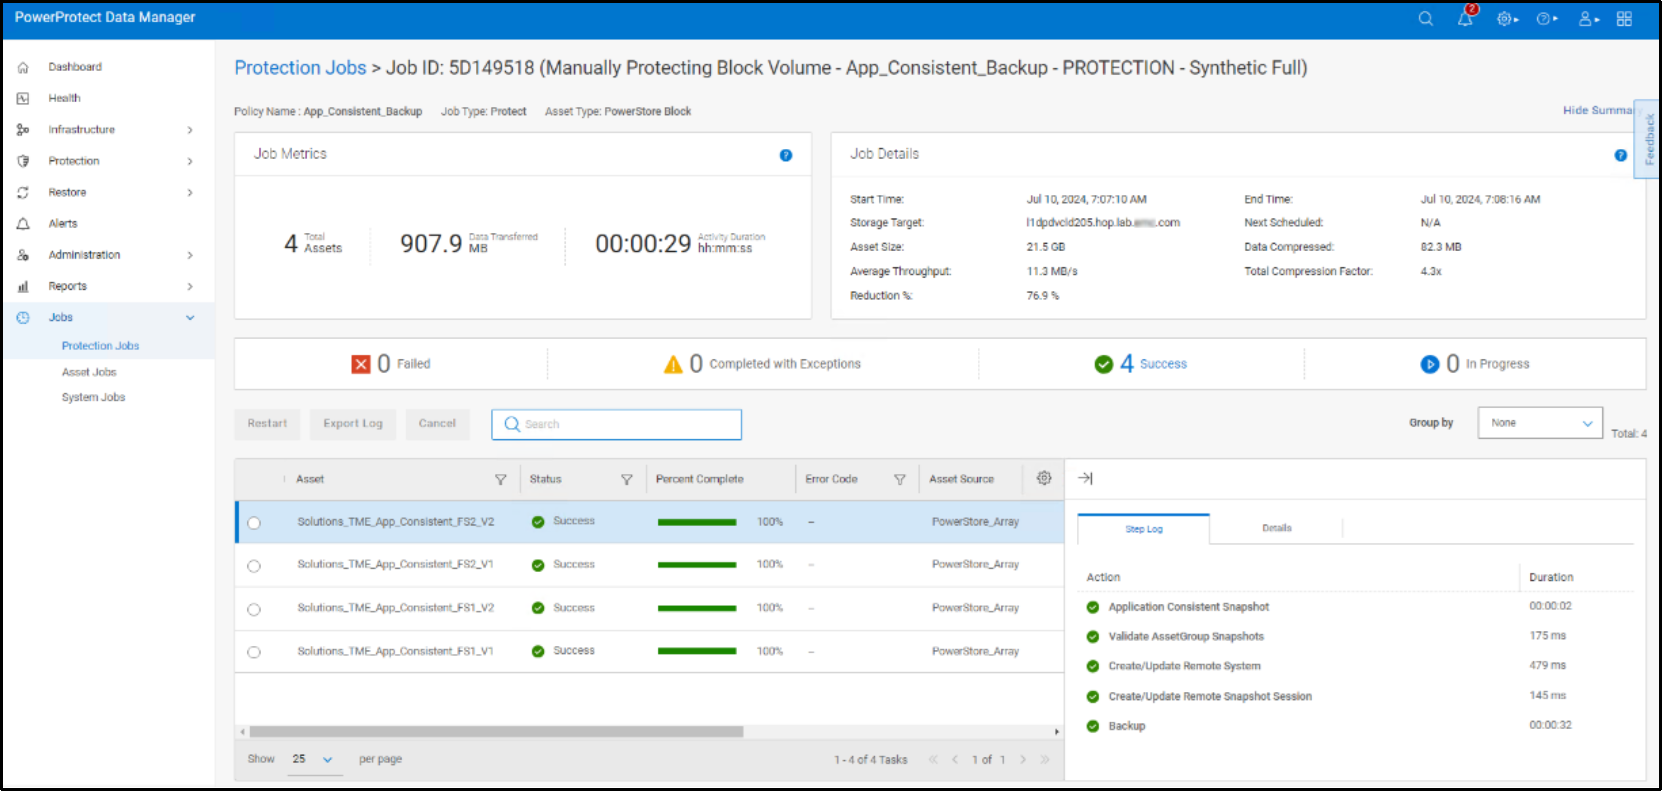The image size is (1663, 791).
Task: Filter the Status column
Action: (627, 480)
